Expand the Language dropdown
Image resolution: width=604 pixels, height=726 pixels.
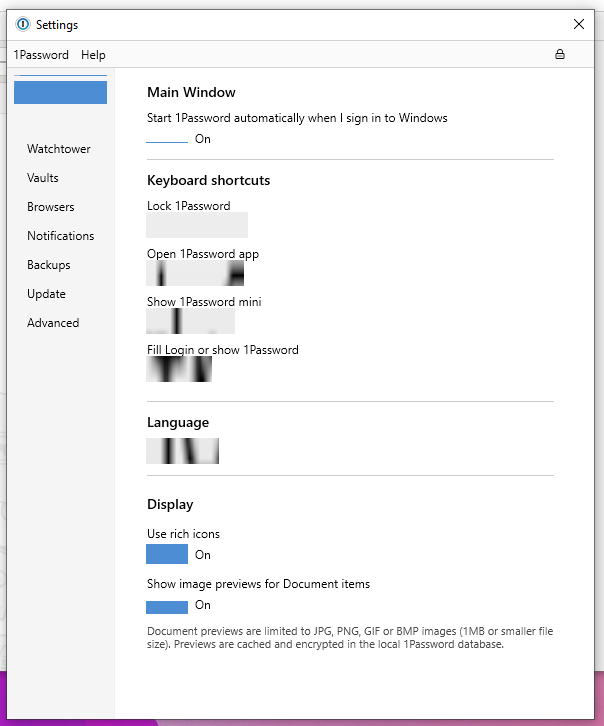183,451
